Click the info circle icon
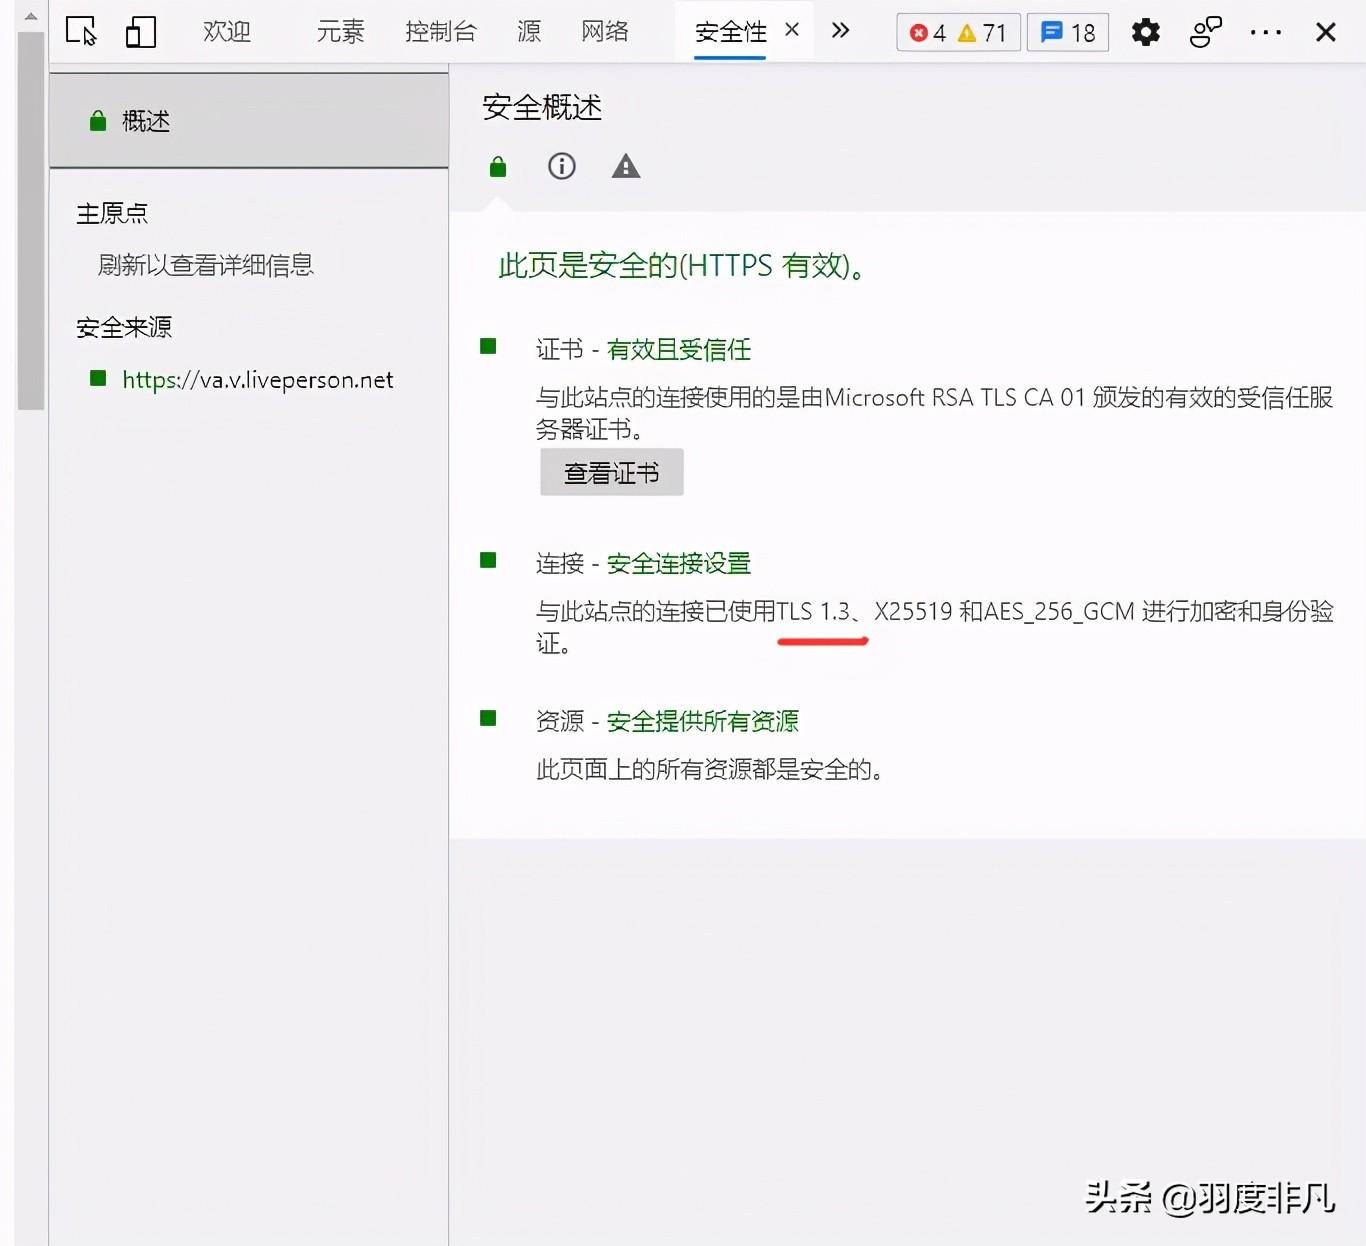The image size is (1366, 1246). [x=562, y=166]
